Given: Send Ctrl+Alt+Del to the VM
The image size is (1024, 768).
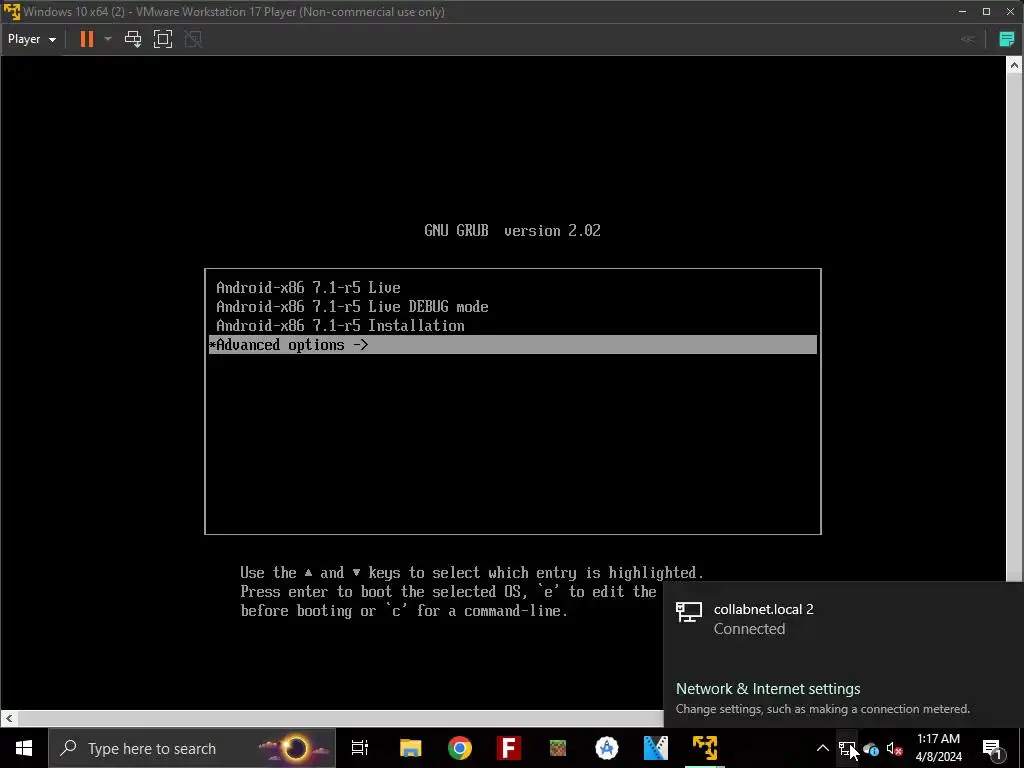Looking at the screenshot, I should click(x=133, y=39).
